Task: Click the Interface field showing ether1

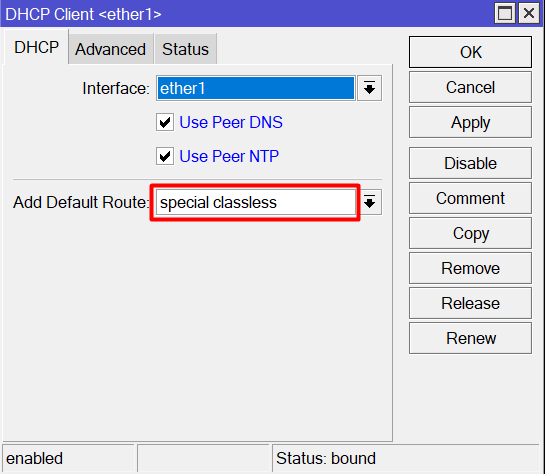Action: pyautogui.click(x=256, y=88)
